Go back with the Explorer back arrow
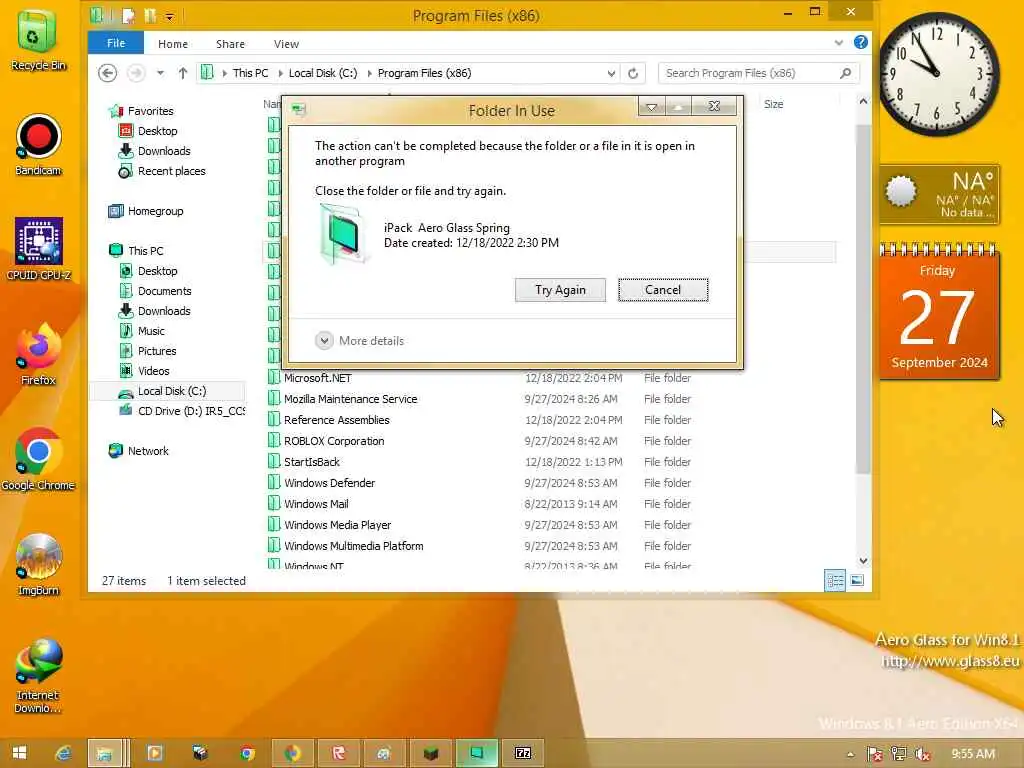The image size is (1024, 768). [108, 73]
